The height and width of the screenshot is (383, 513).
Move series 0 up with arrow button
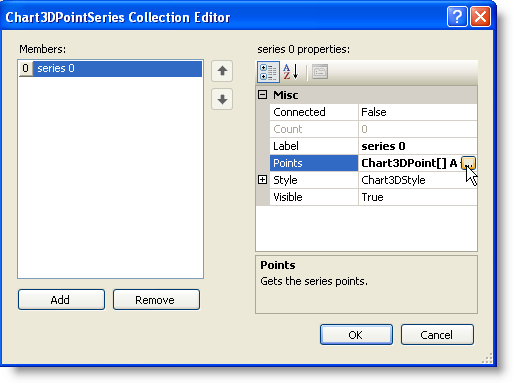tap(222, 71)
